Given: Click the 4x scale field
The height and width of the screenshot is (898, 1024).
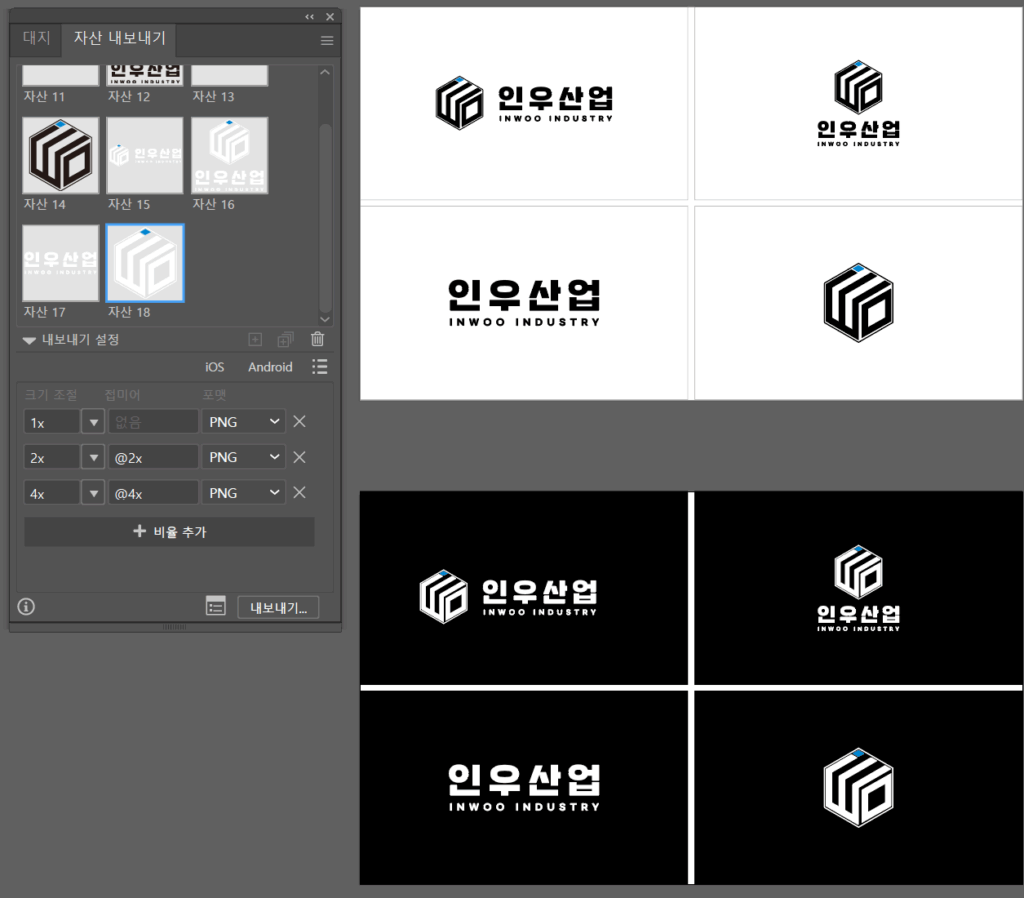Looking at the screenshot, I should click(52, 493).
